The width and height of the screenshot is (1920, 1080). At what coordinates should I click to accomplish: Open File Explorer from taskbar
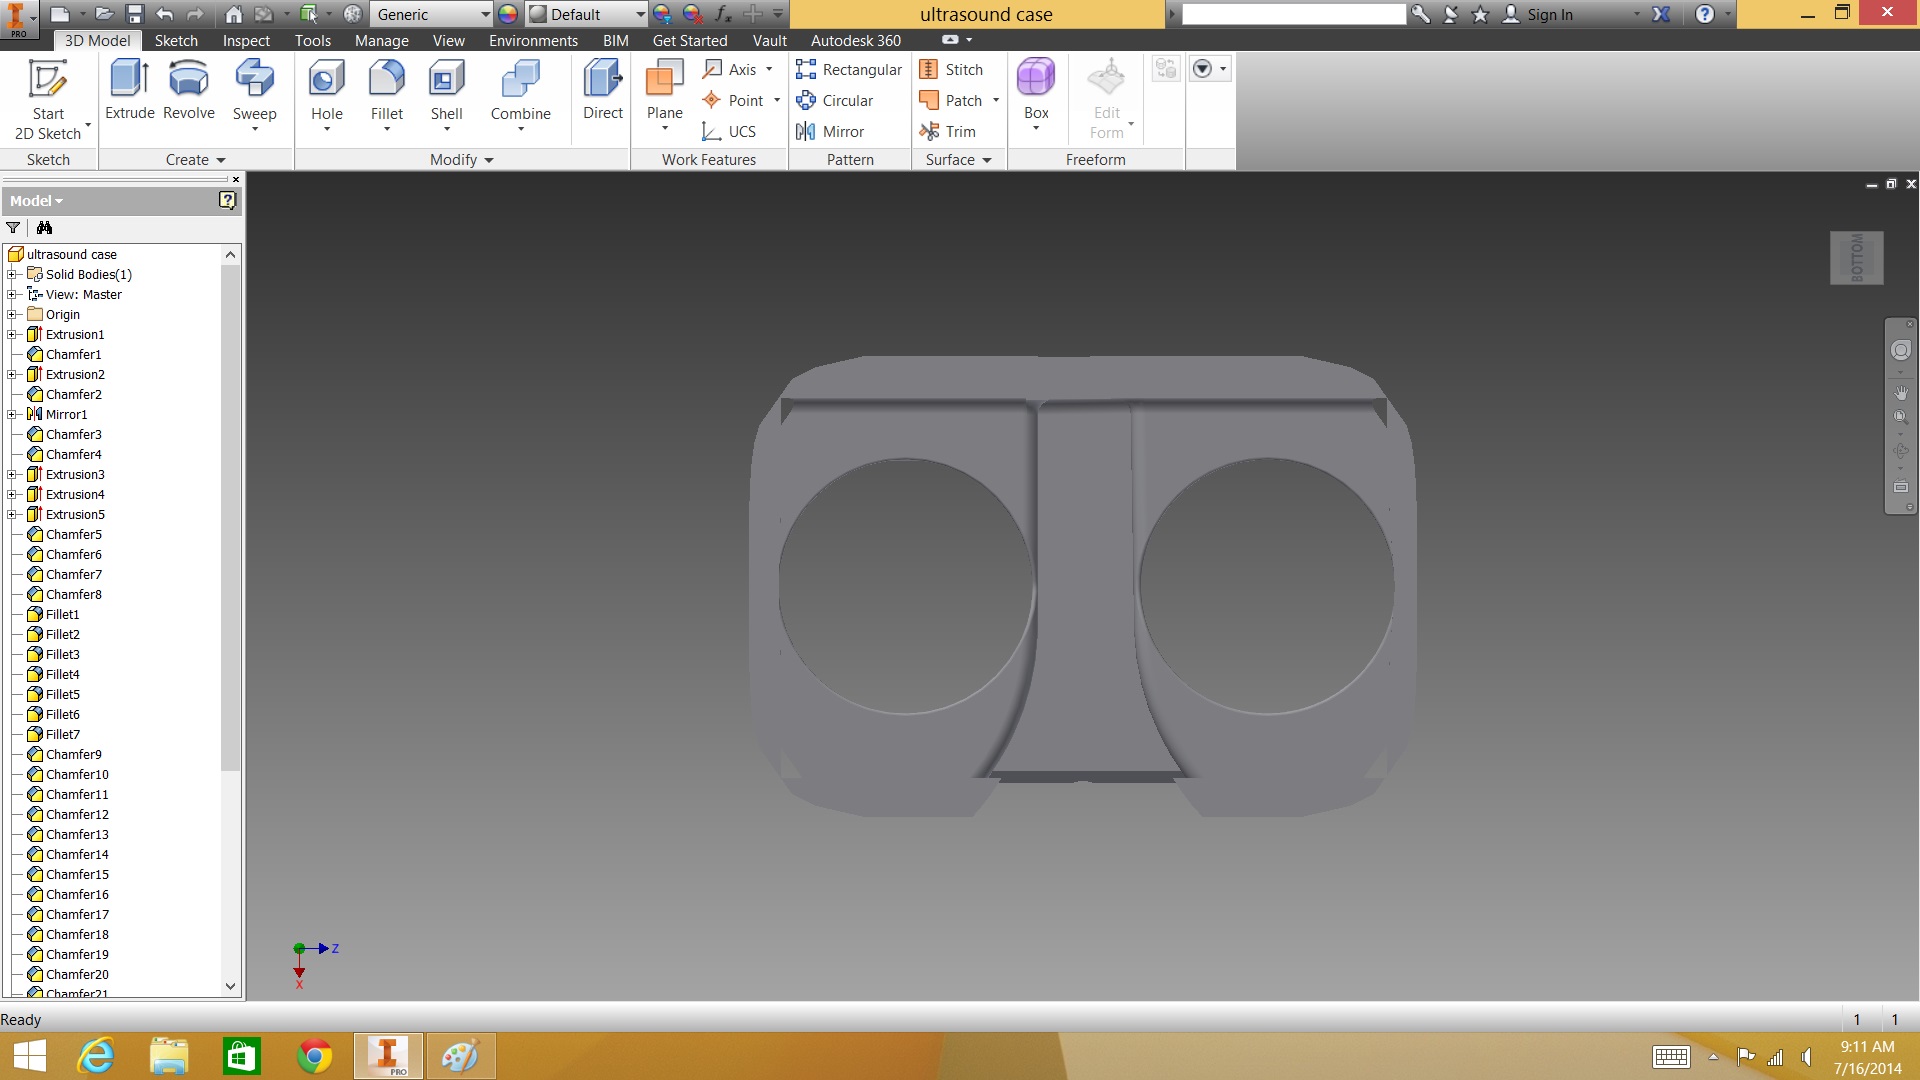(169, 1056)
